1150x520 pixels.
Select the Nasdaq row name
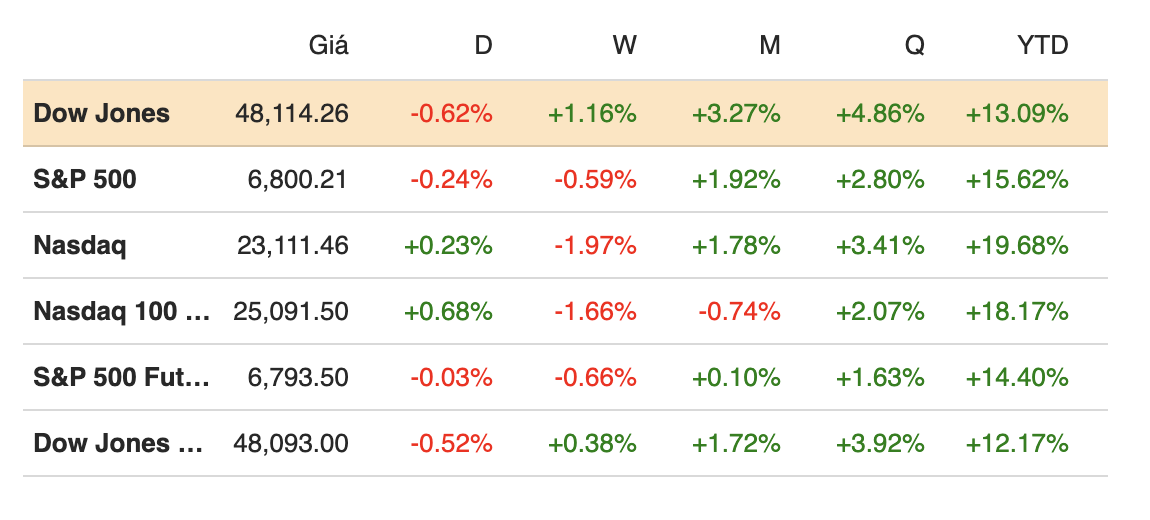(80, 245)
